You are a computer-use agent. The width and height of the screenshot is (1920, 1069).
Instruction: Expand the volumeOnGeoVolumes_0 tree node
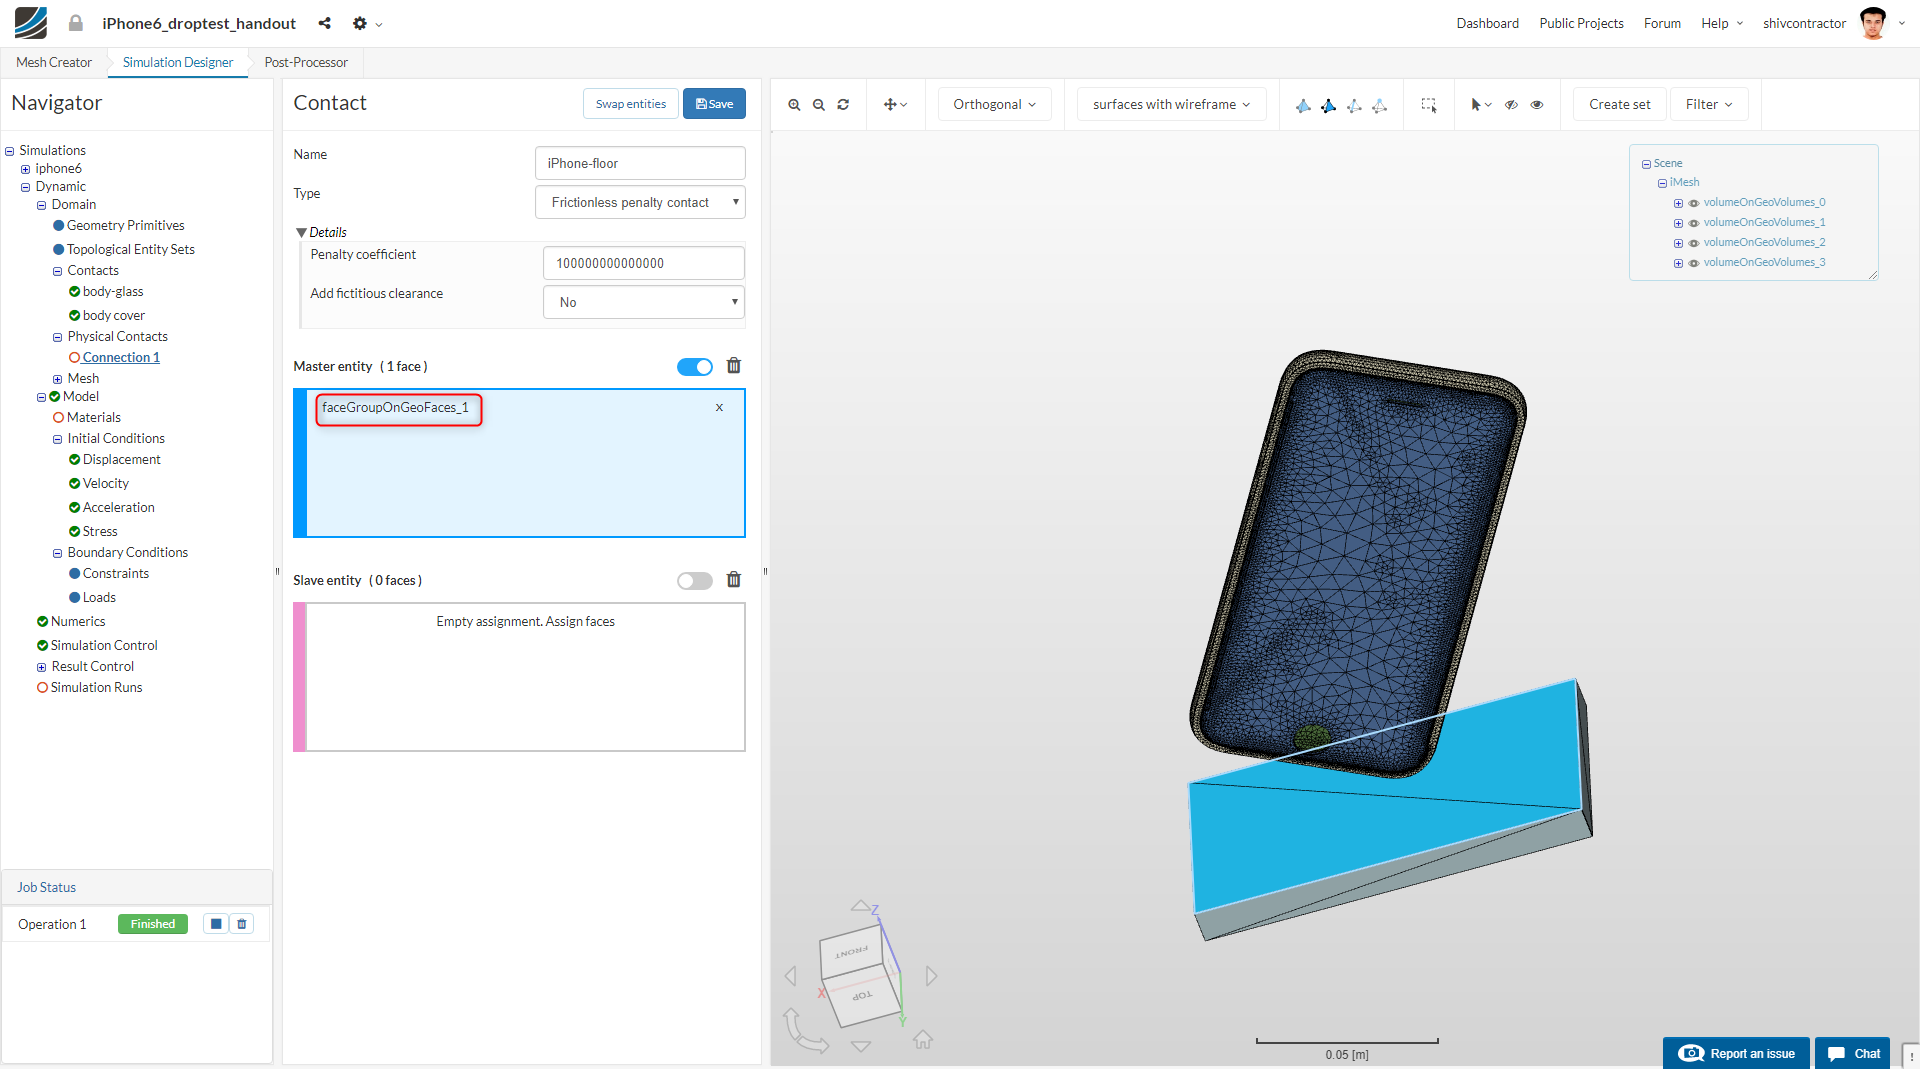(1678, 202)
